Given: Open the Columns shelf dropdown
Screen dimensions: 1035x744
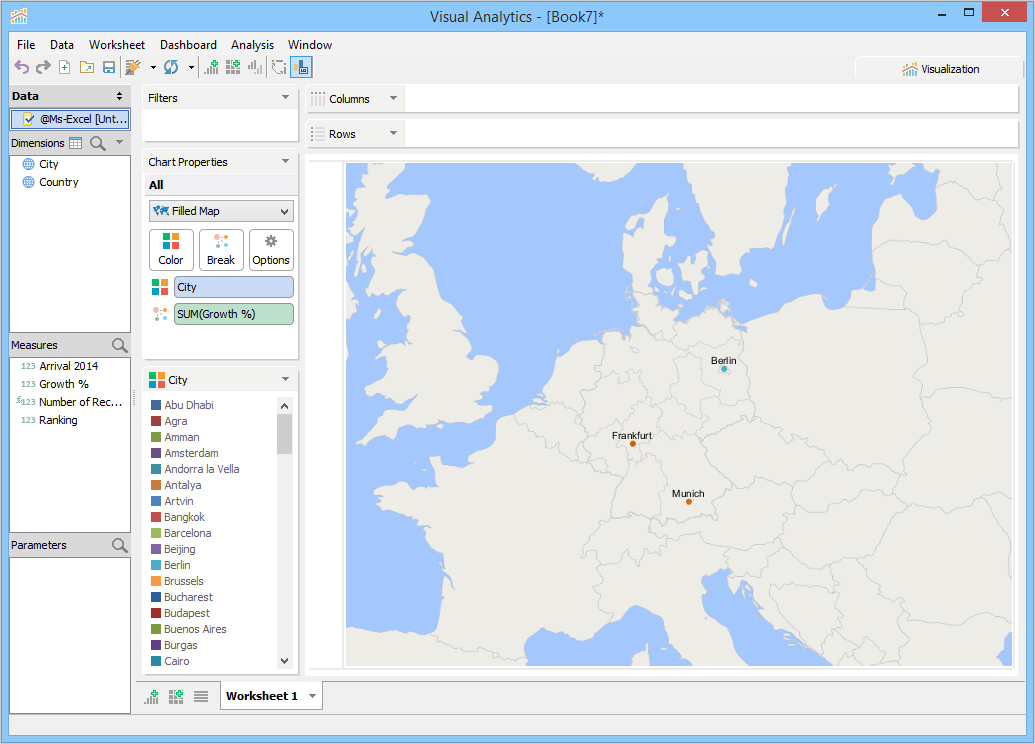Looking at the screenshot, I should (x=393, y=98).
